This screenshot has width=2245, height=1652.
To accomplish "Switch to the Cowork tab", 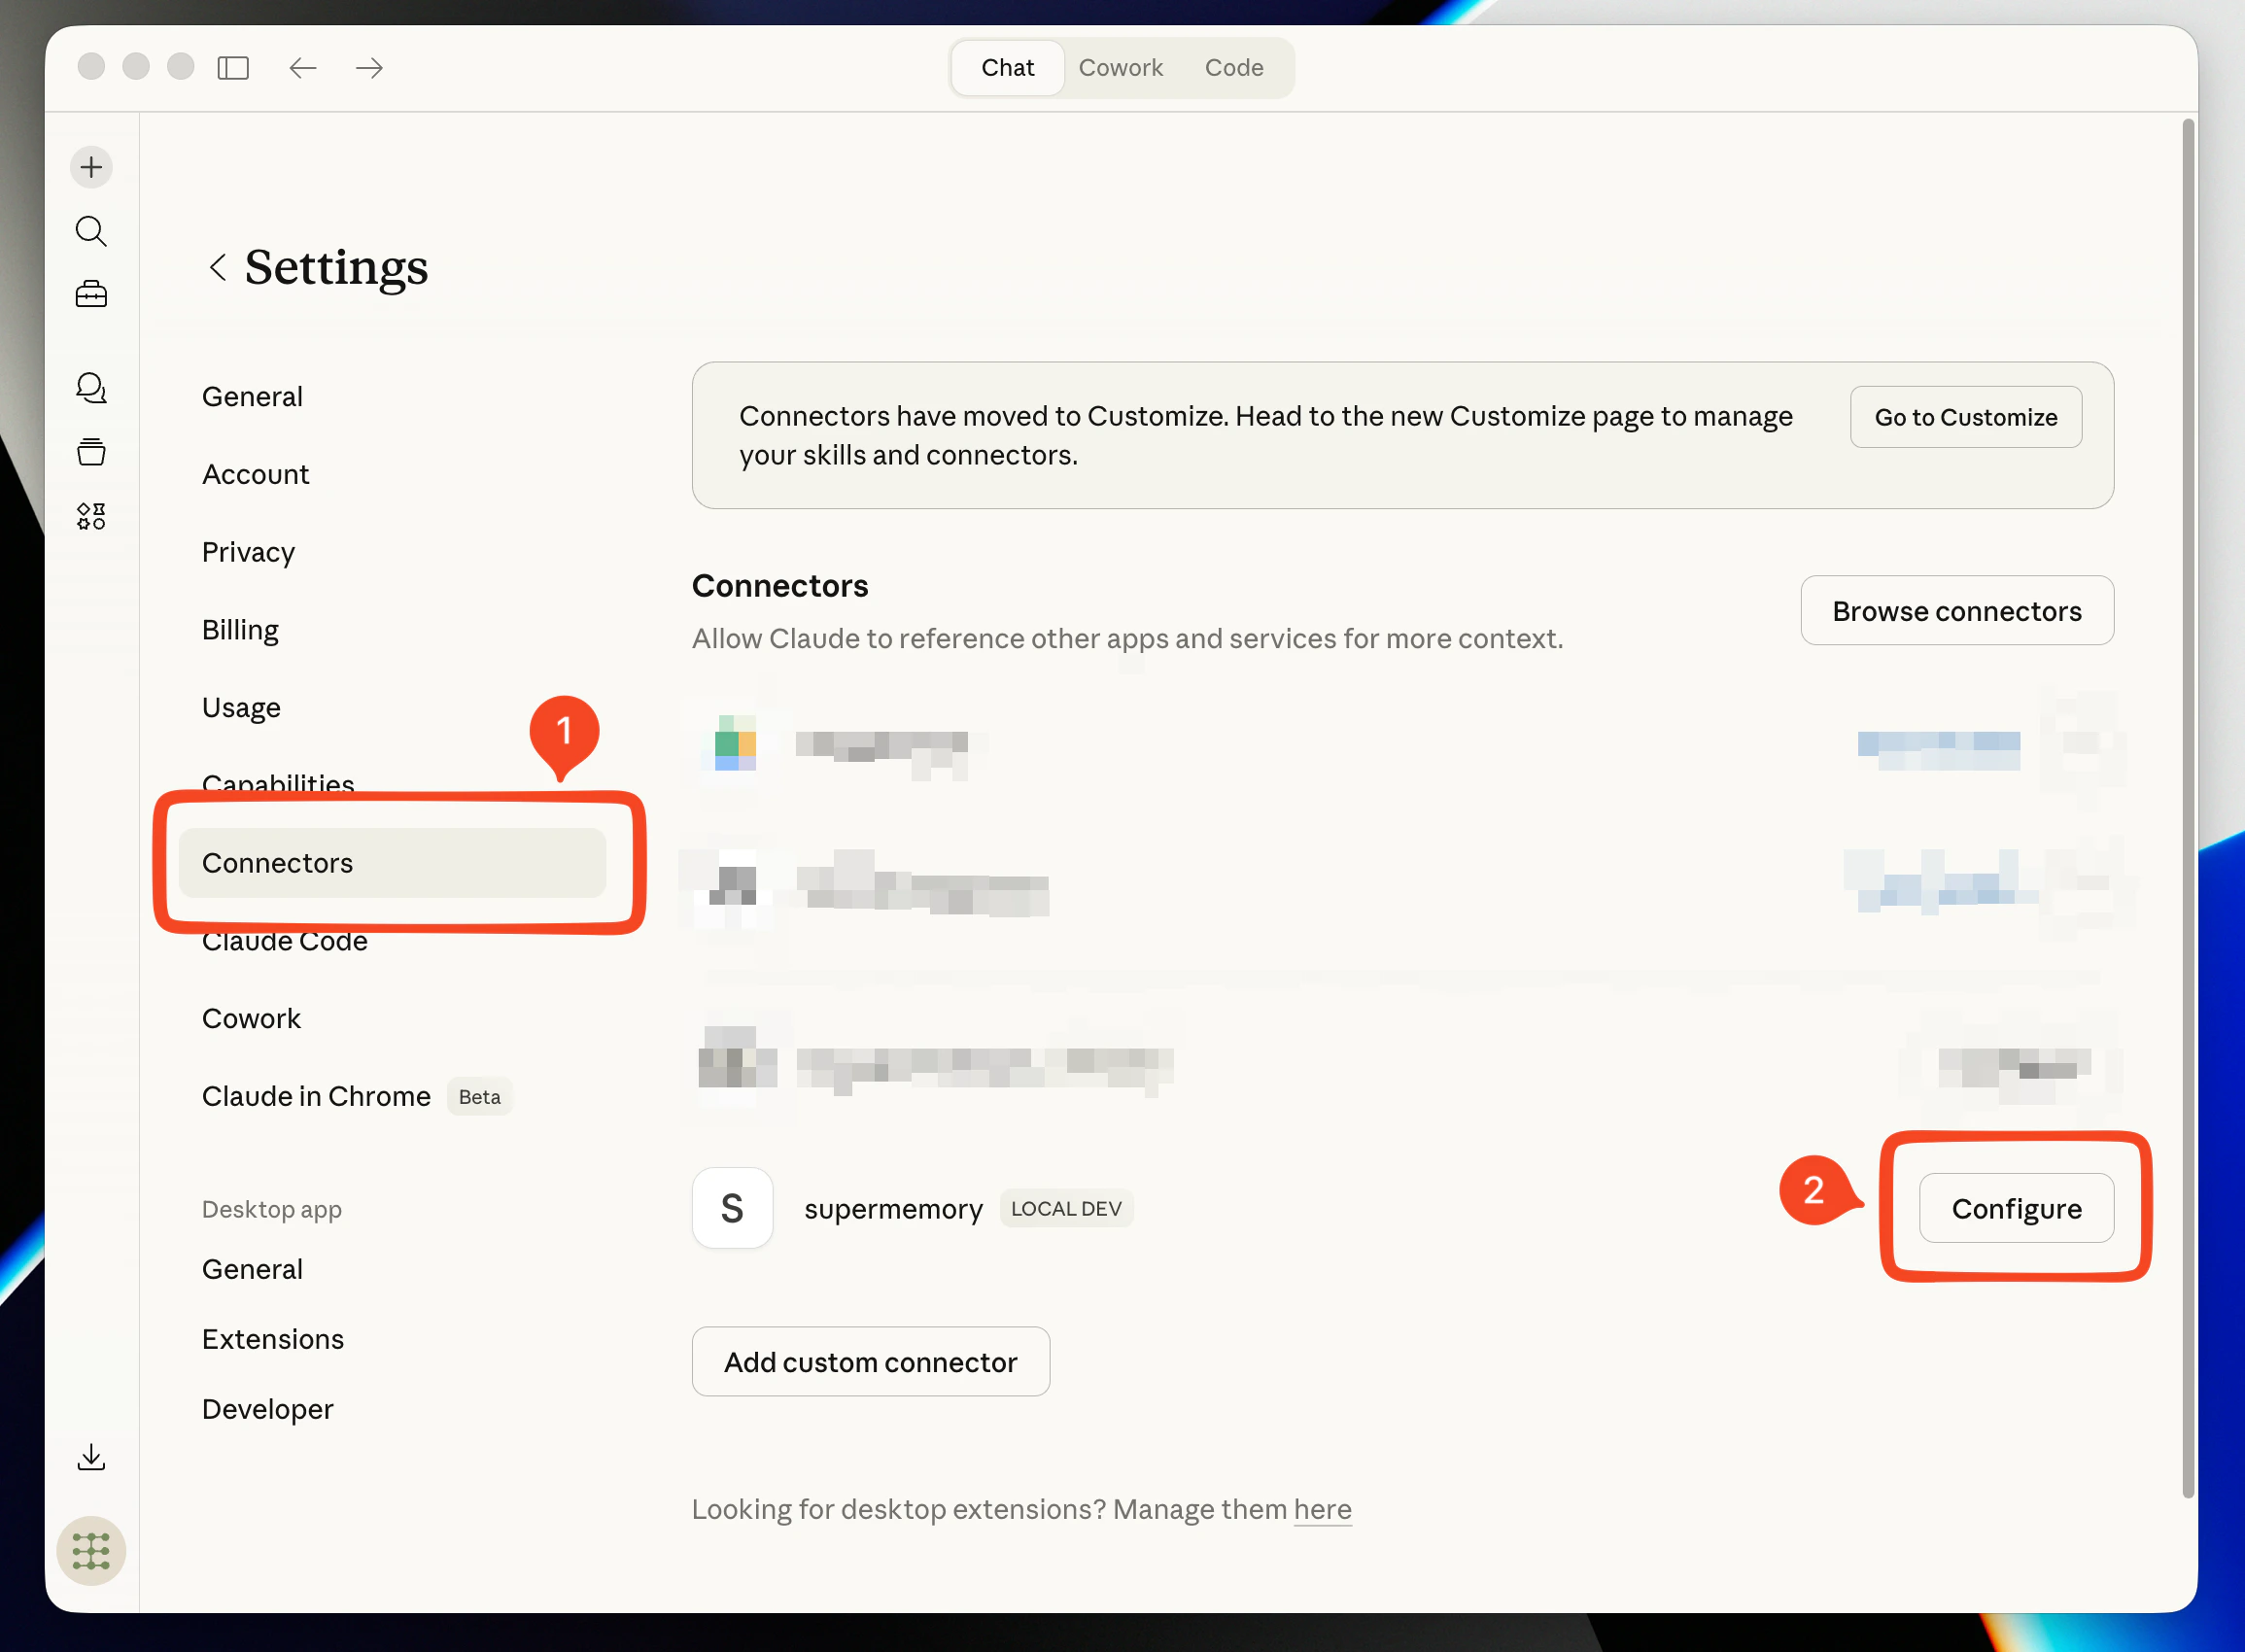I will pos(1120,67).
